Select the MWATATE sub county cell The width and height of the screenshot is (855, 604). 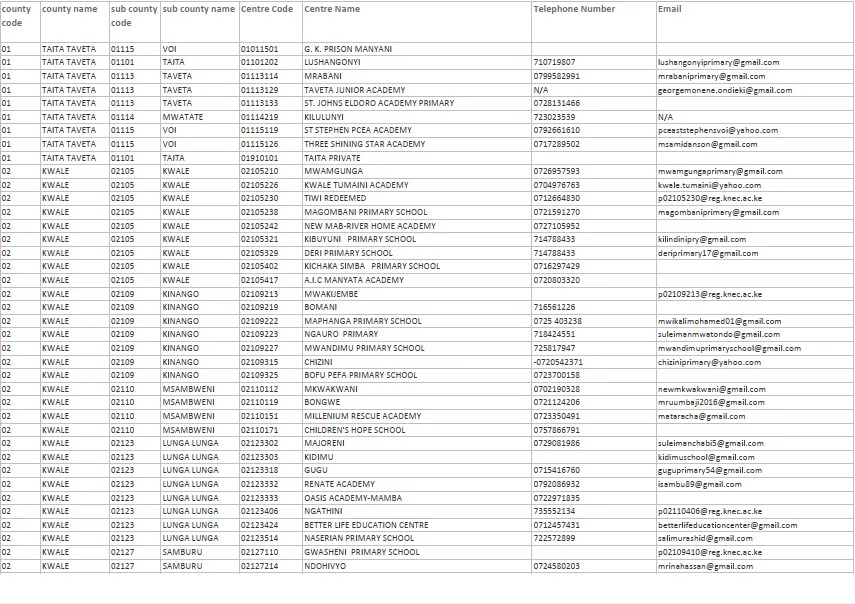[x=182, y=117]
